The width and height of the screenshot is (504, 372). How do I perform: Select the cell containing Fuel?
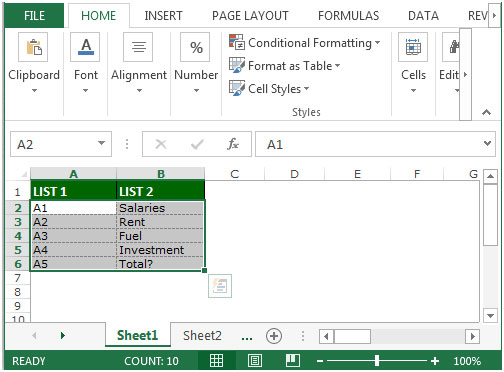click(160, 236)
